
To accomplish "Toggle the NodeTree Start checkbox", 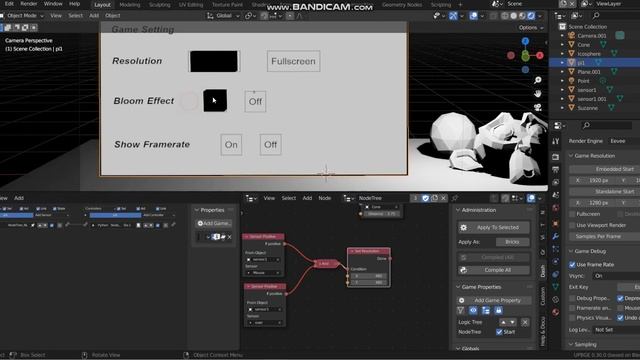I will (x=499, y=332).
